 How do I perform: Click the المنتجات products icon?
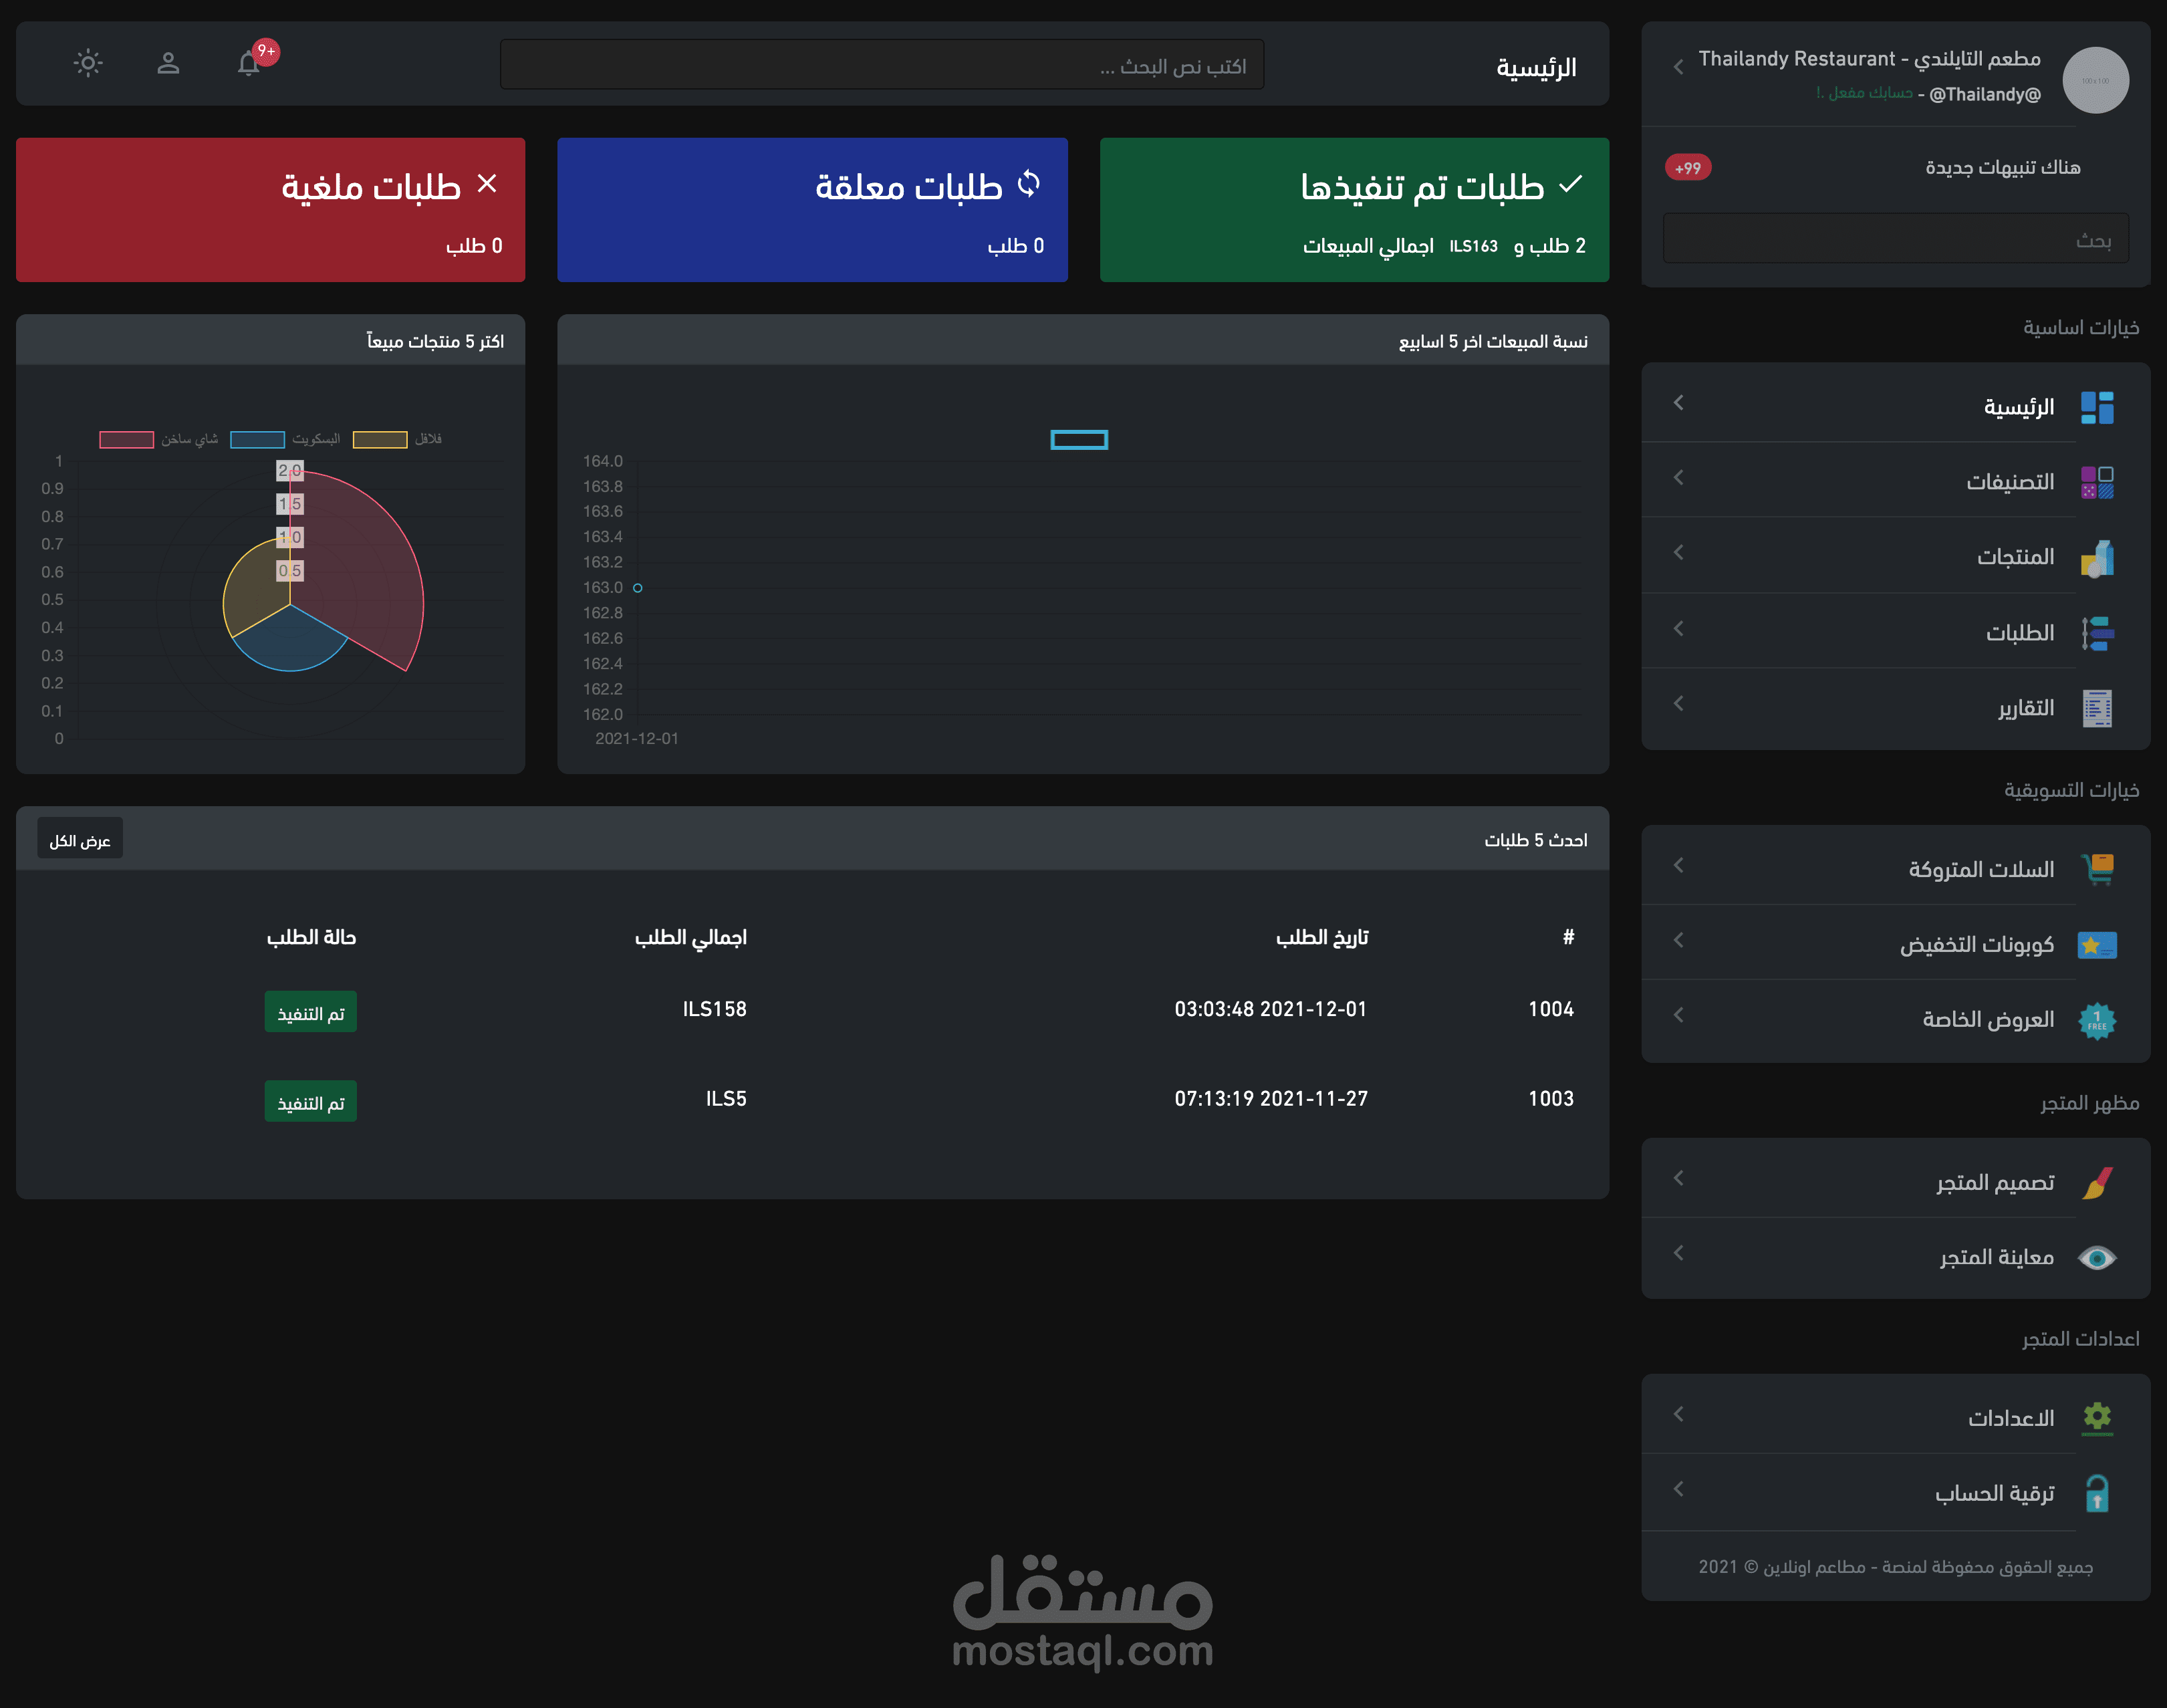(2096, 558)
